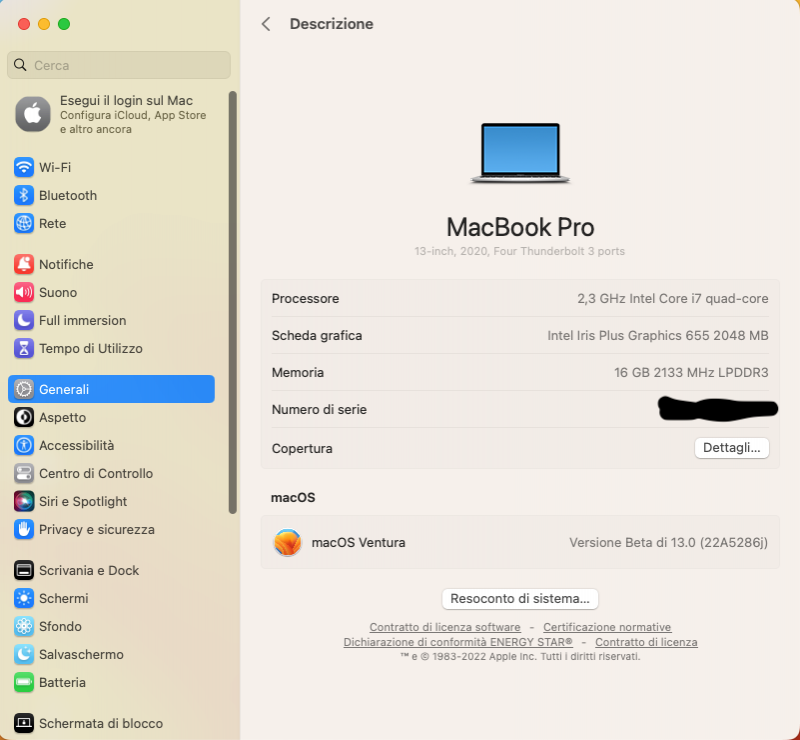Click the Notifiche bell icon
Image resolution: width=800 pixels, height=740 pixels.
tap(24, 264)
